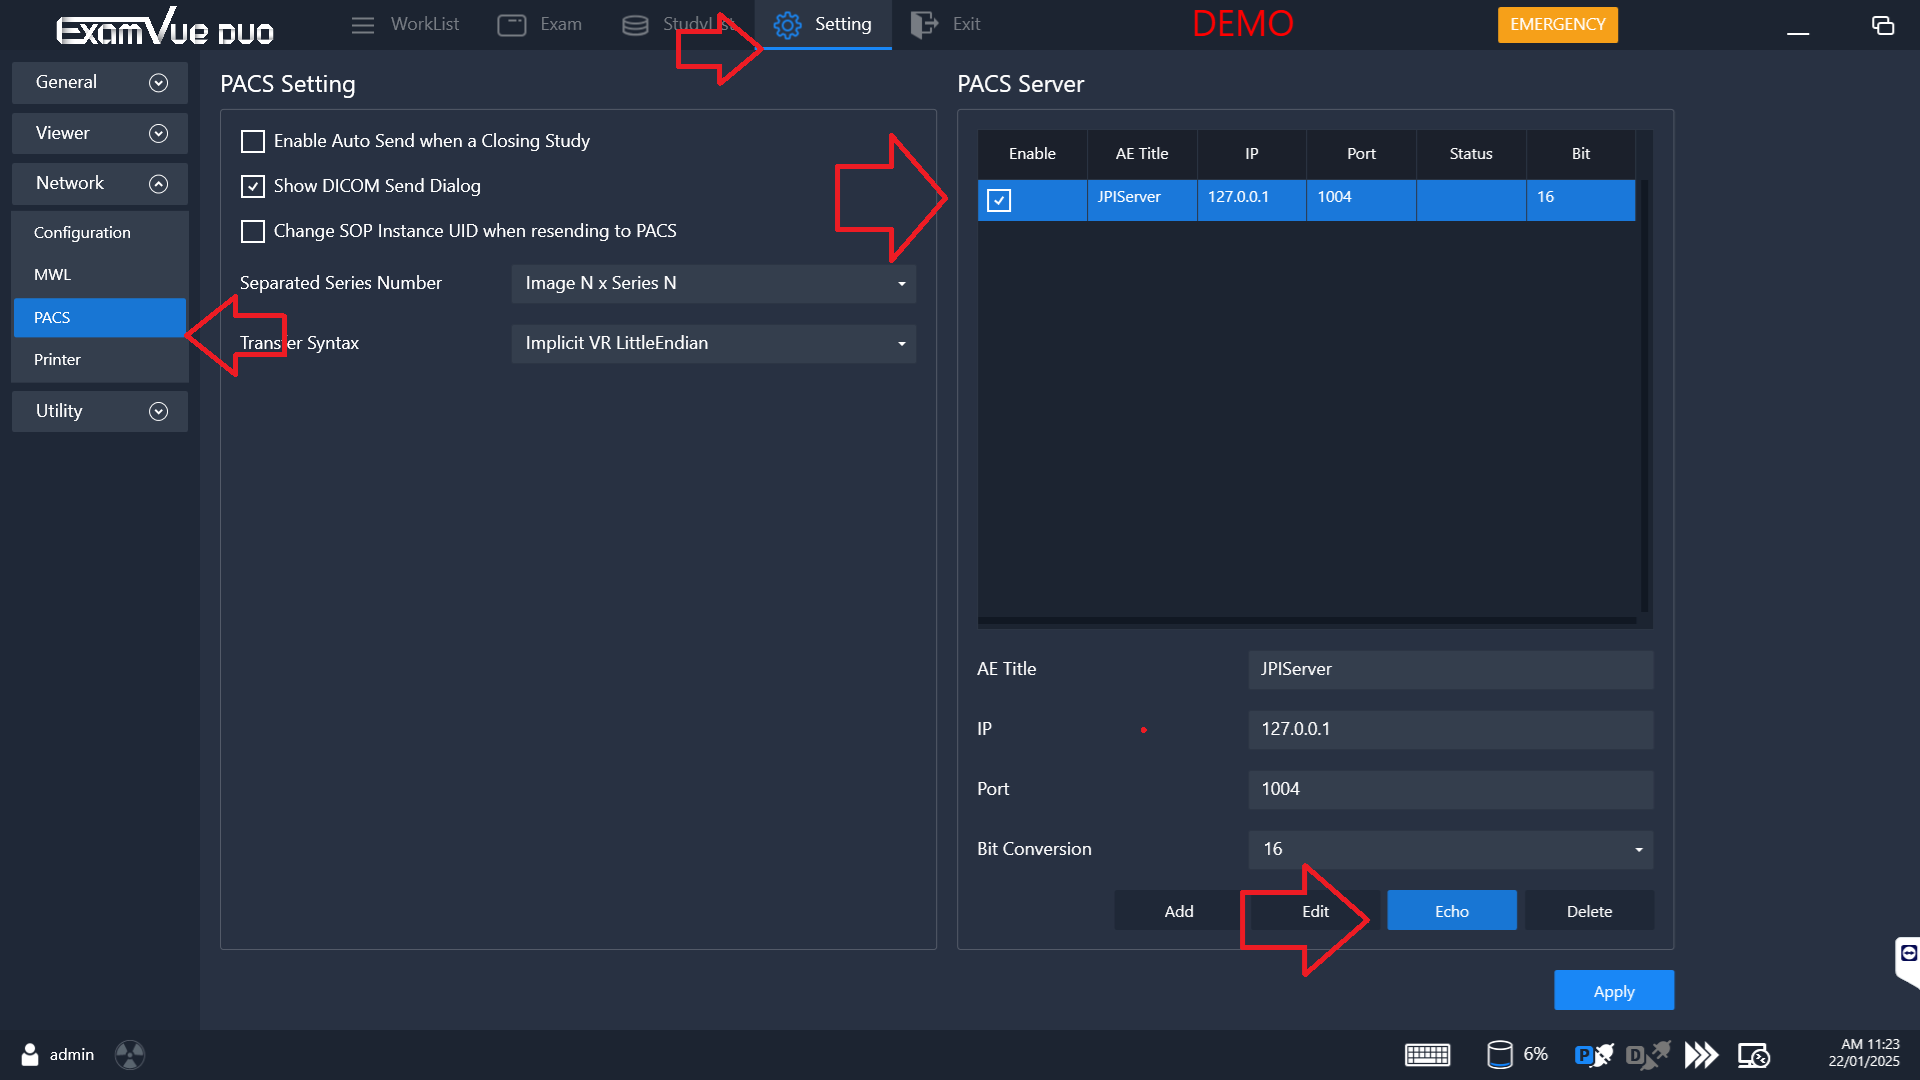Image resolution: width=1920 pixels, height=1080 pixels.
Task: Click the admin user icon
Action: click(30, 1055)
